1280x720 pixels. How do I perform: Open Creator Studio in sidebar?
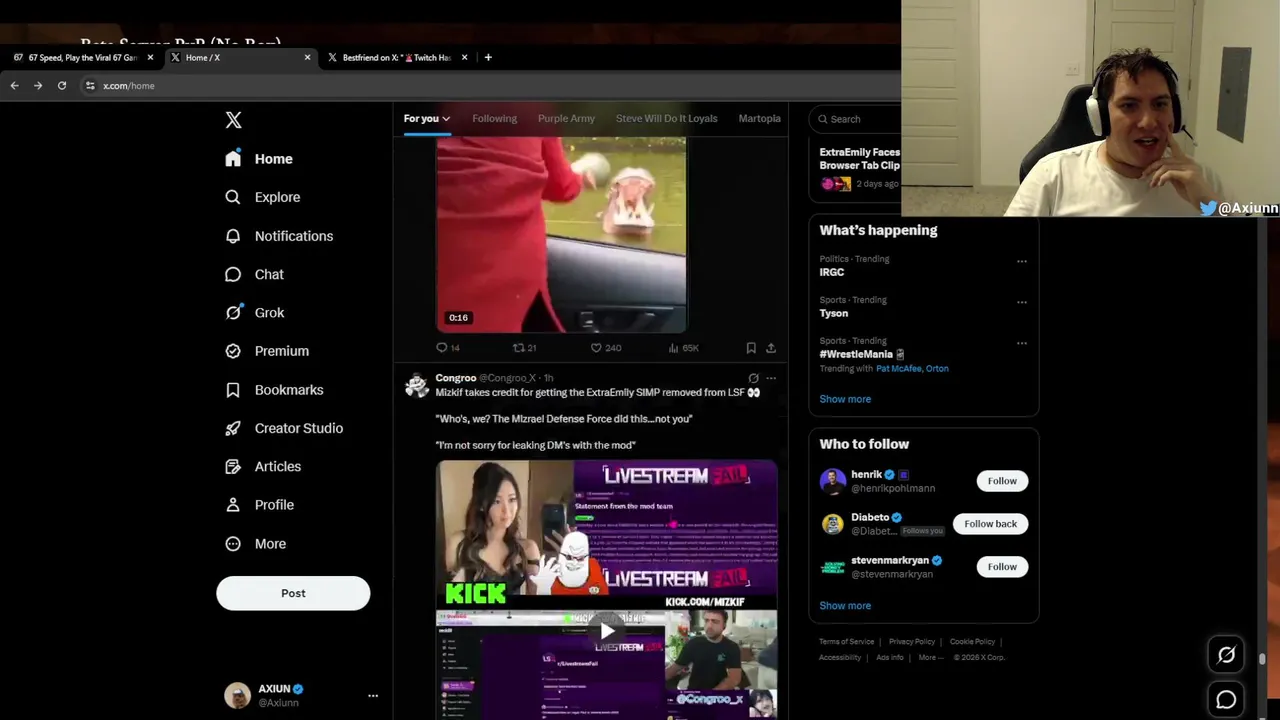point(284,428)
